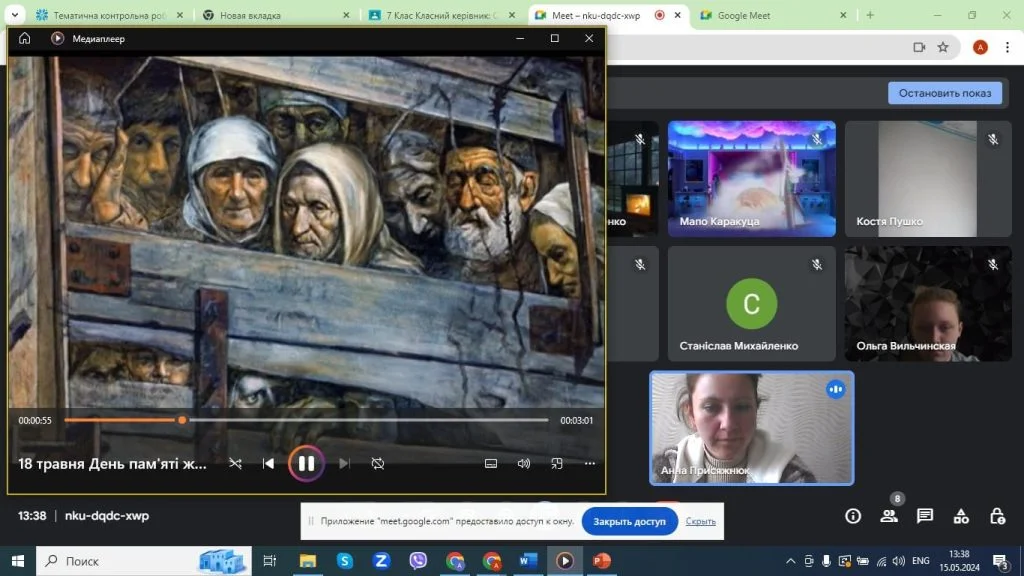Image resolution: width=1024 pixels, height=576 pixels.
Task: Open Skype from taskbar
Action: click(345, 561)
